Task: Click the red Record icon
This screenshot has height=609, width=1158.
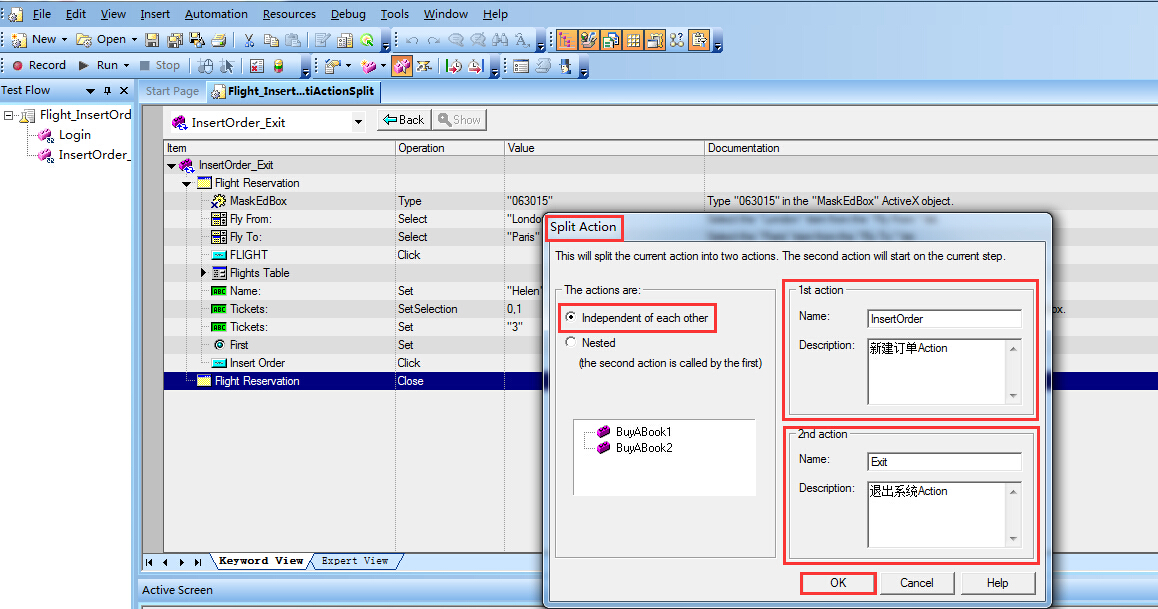Action: click(x=18, y=65)
